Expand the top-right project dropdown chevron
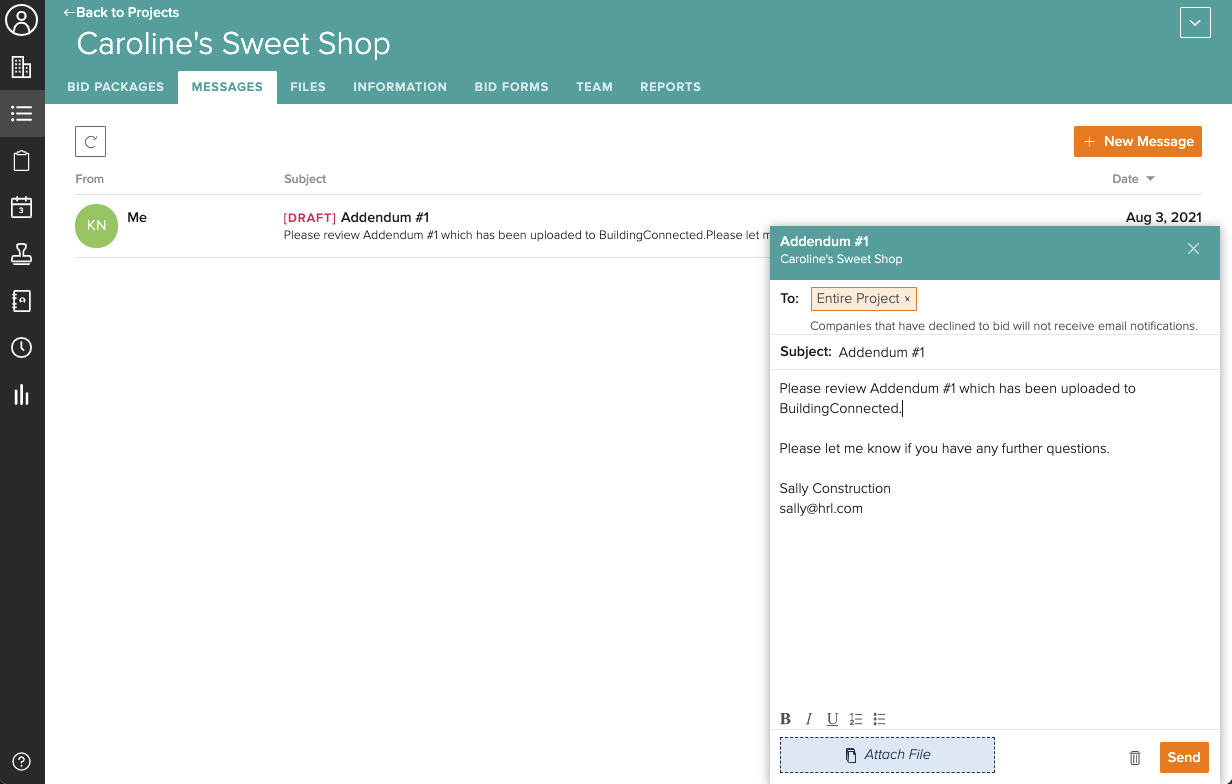Image resolution: width=1232 pixels, height=784 pixels. (1195, 22)
